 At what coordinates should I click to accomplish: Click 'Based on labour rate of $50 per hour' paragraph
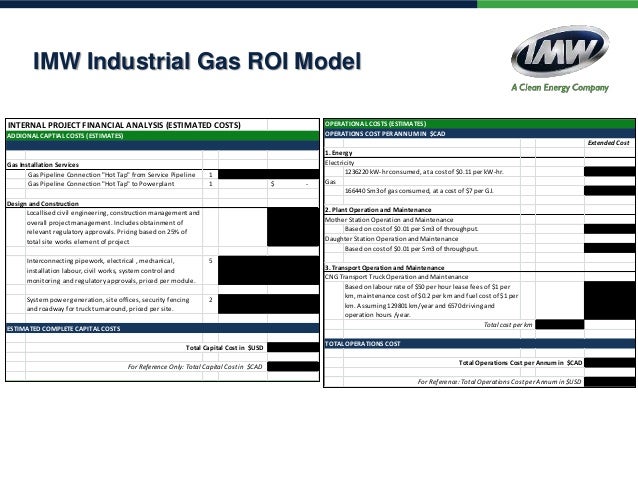[431, 301]
